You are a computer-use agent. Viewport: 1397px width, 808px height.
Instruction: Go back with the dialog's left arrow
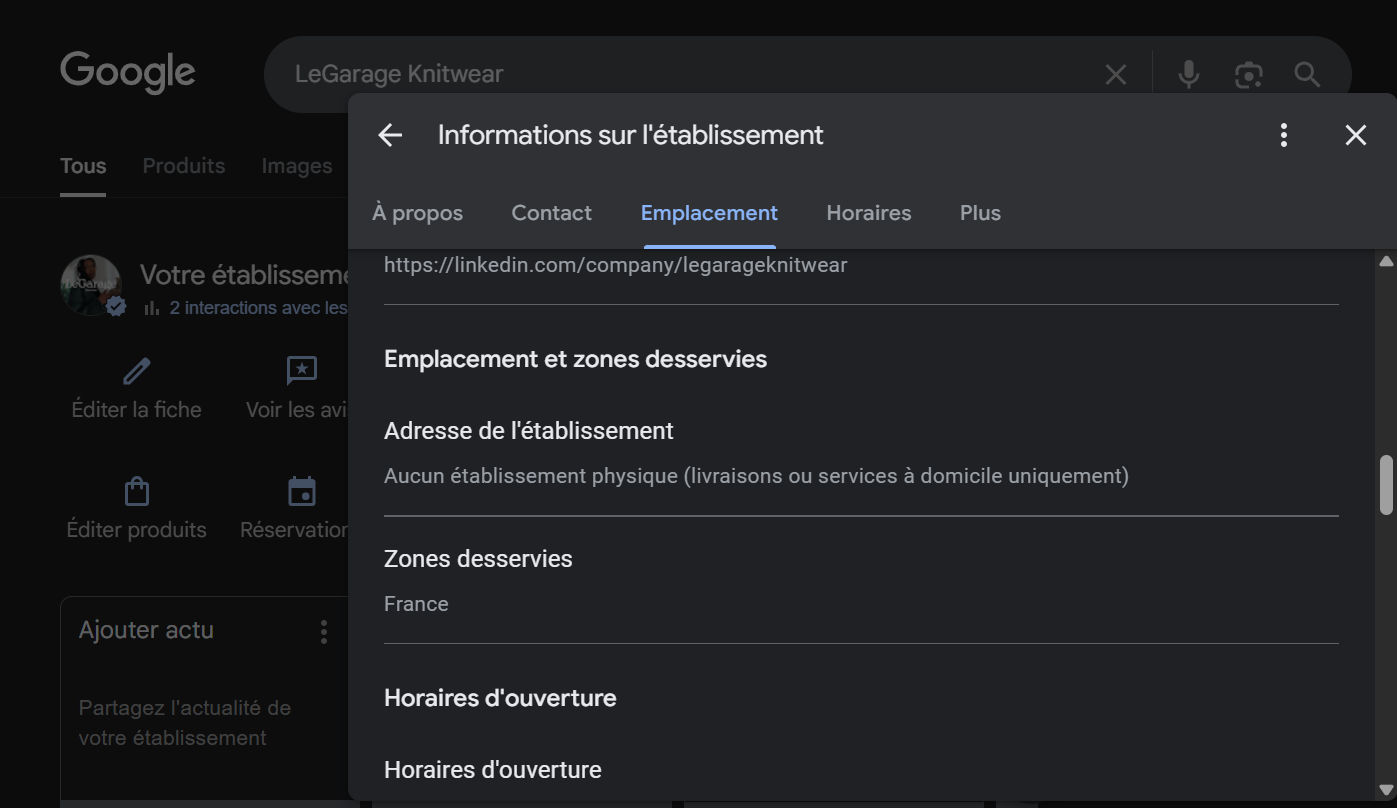(390, 135)
